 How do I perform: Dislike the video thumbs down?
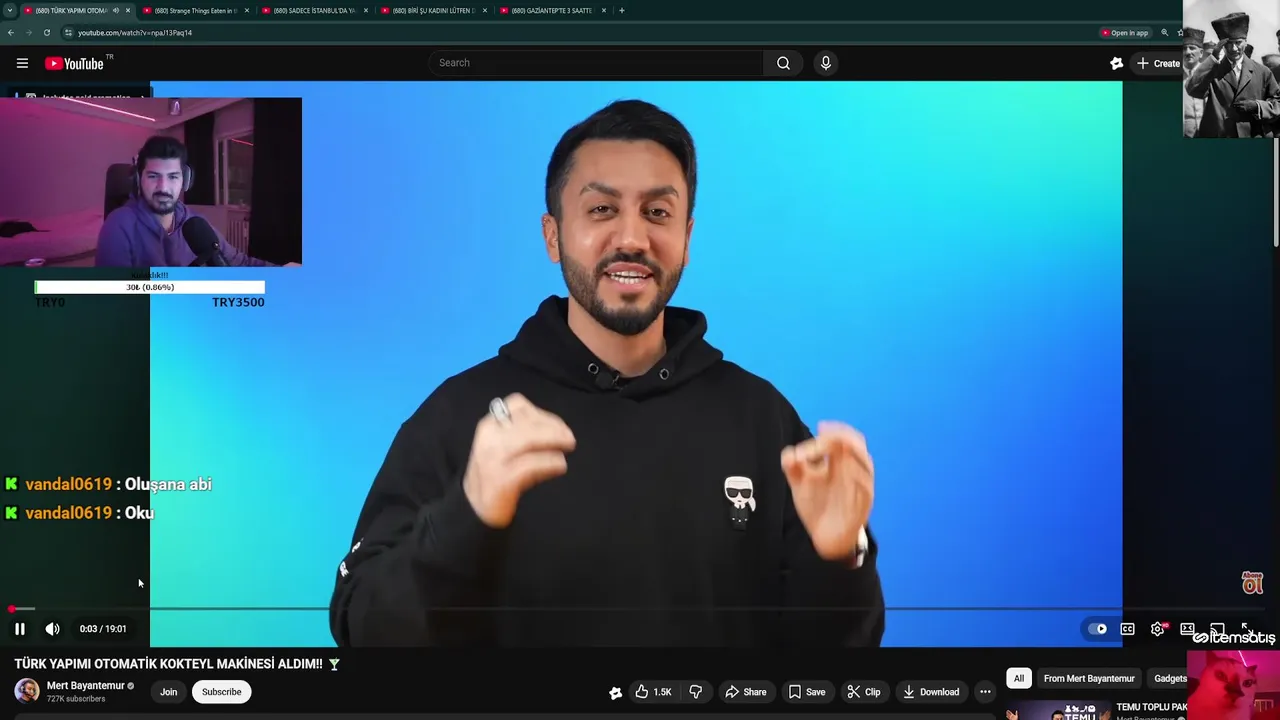point(696,692)
